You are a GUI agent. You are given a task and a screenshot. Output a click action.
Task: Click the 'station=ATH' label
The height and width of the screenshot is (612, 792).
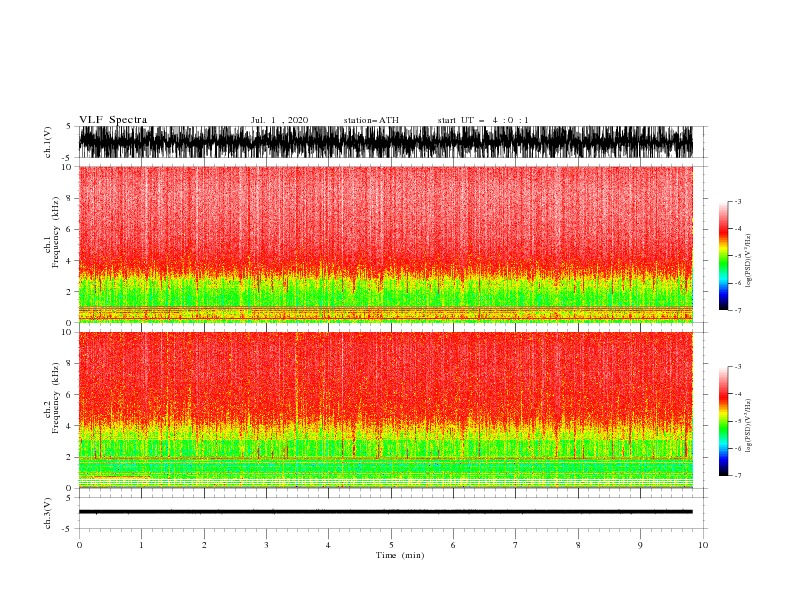[x=371, y=120]
